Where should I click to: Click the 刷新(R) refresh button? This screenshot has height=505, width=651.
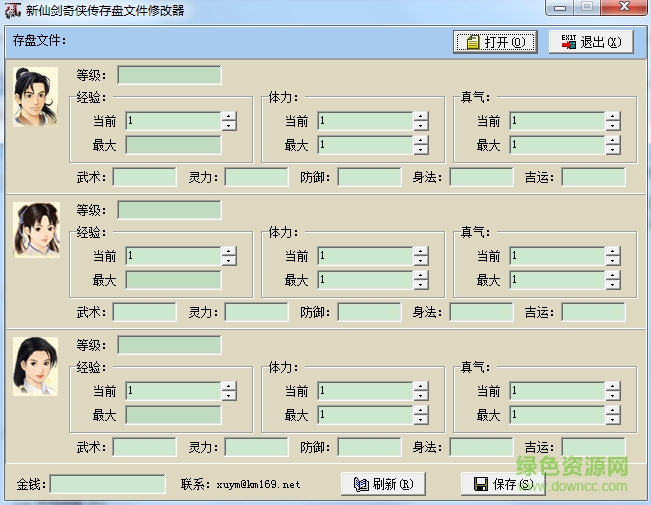coord(383,484)
